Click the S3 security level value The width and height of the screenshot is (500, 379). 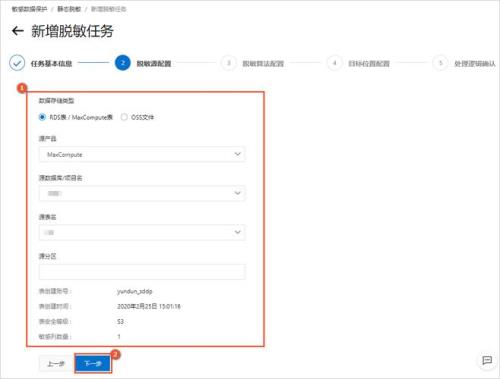[x=120, y=321]
